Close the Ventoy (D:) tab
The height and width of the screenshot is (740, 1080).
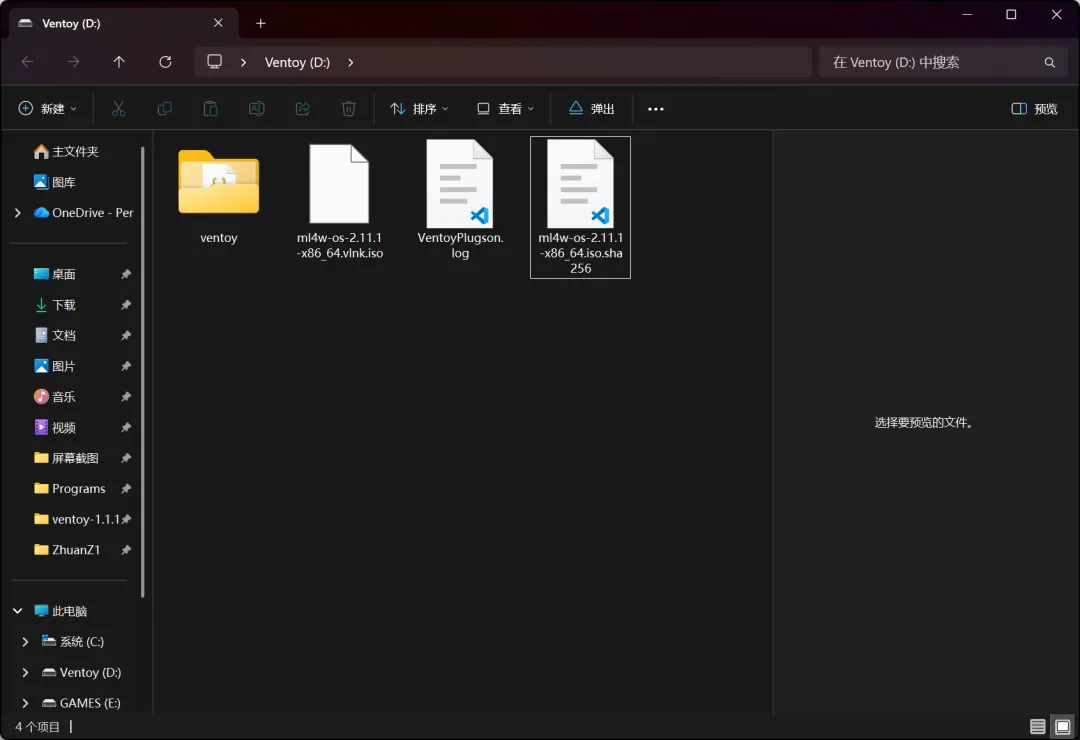tap(218, 23)
